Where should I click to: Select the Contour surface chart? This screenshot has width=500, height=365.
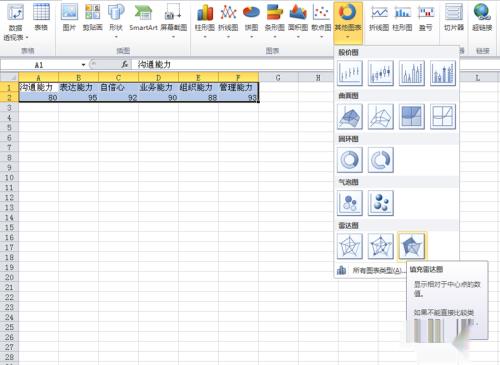[412, 116]
